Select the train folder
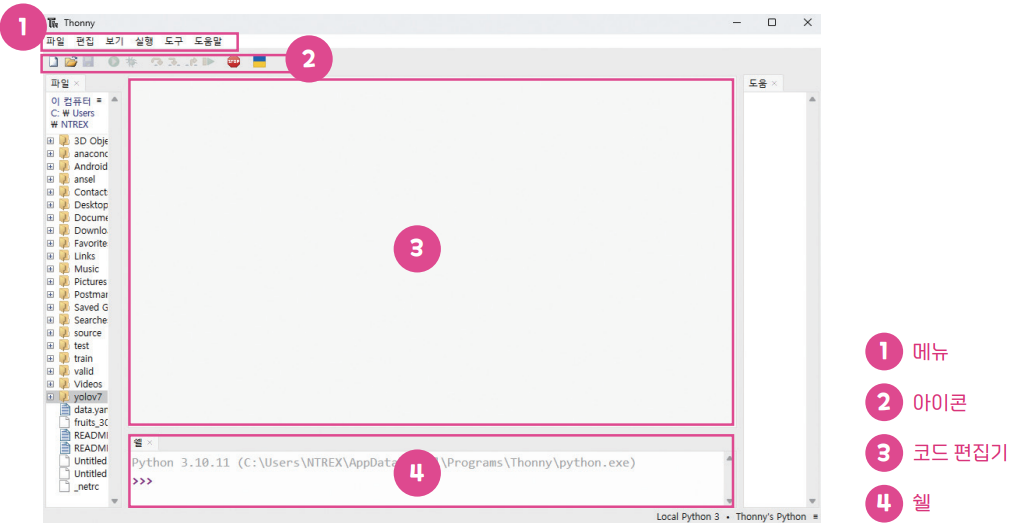Screen dimensions: 1013x528 coord(84,359)
